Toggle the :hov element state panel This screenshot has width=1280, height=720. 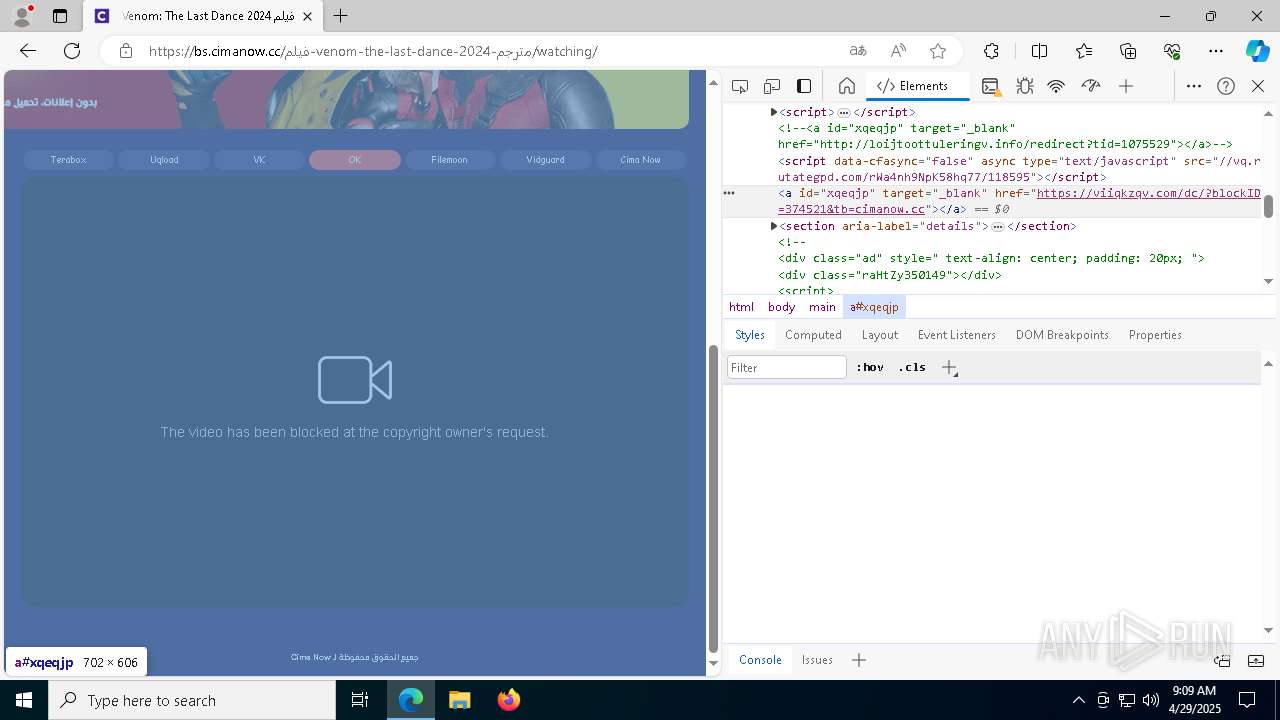870,367
